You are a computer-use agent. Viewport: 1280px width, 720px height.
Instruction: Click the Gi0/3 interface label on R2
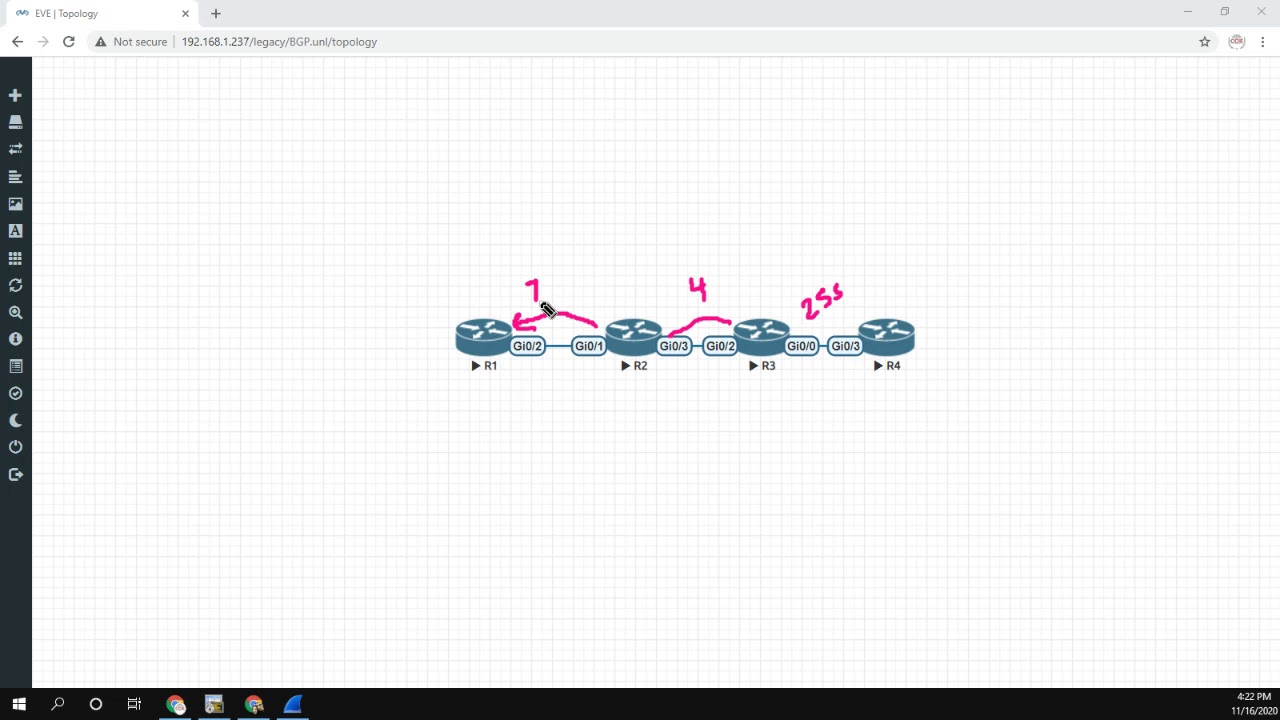click(x=674, y=346)
